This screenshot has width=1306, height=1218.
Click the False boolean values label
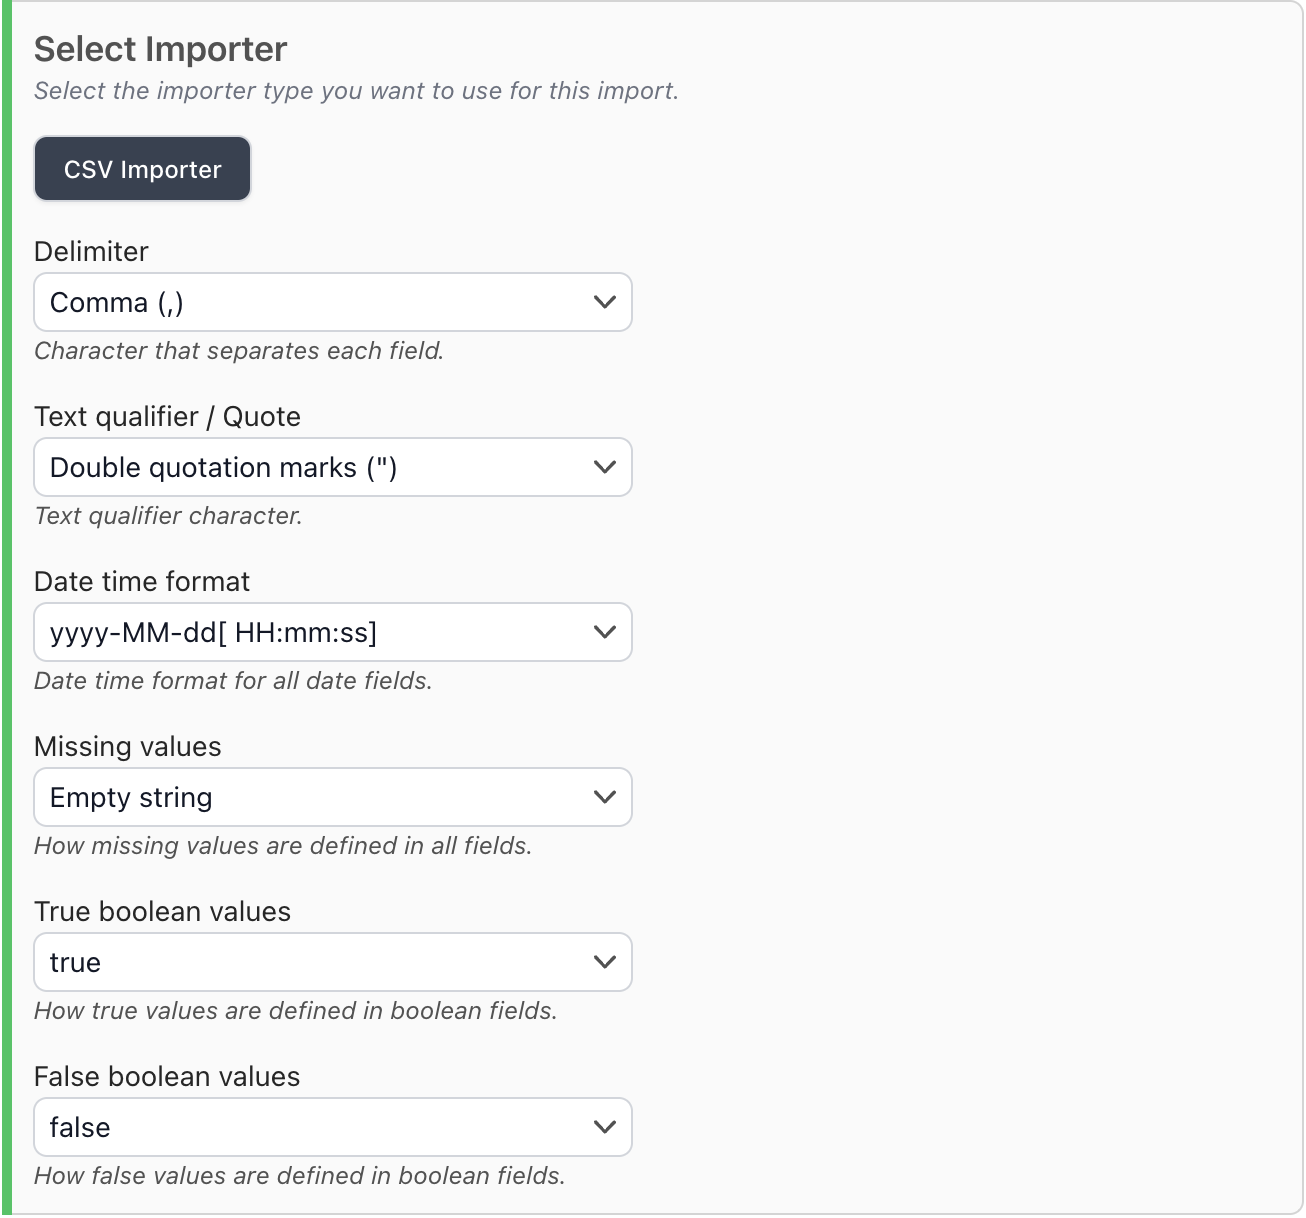[x=167, y=1076]
